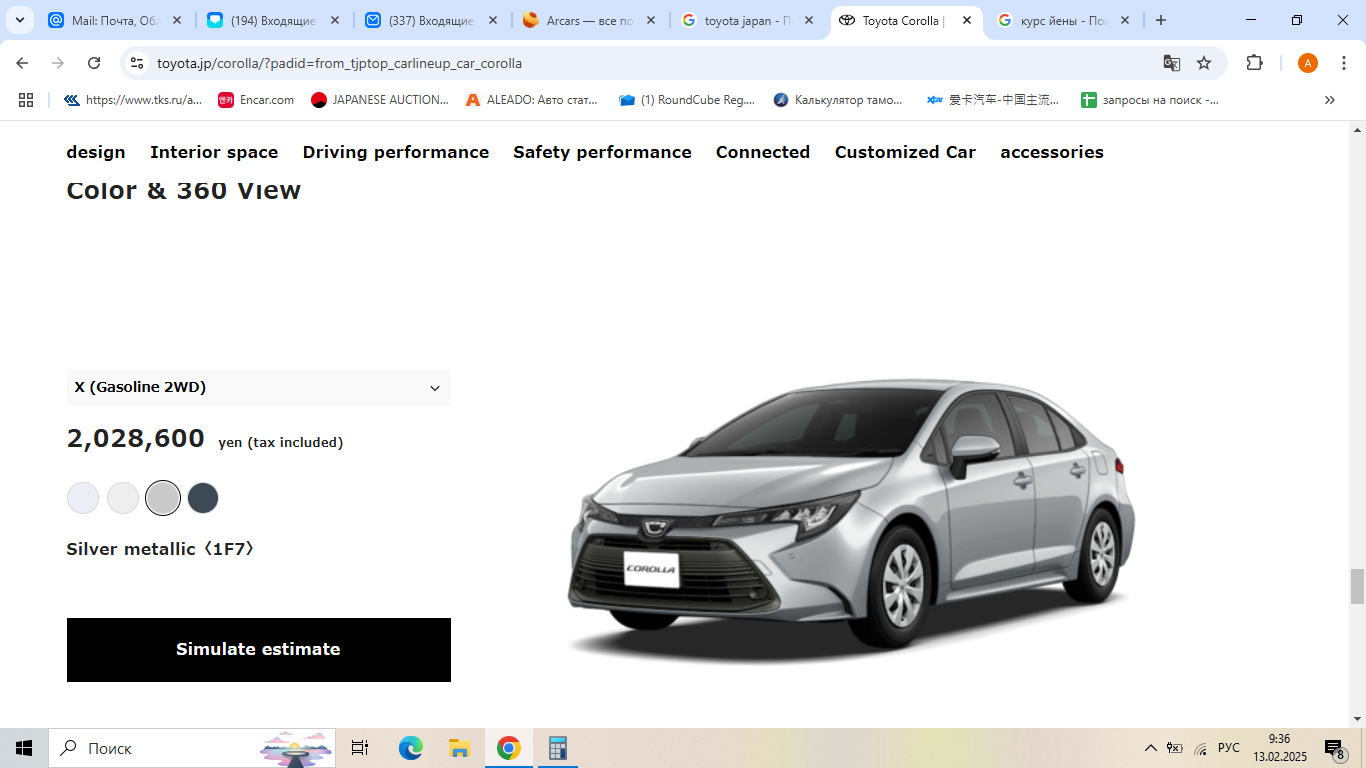Open the Google Translate icon in the address bar

pos(1172,63)
